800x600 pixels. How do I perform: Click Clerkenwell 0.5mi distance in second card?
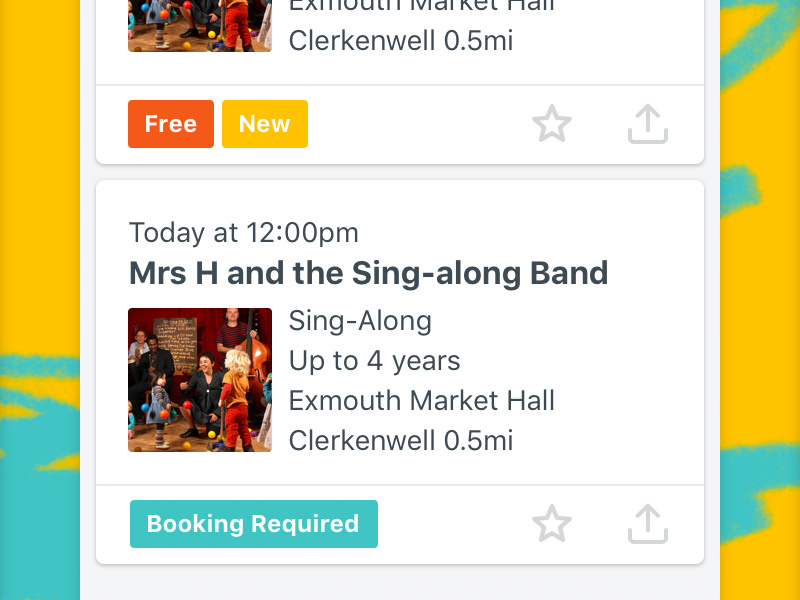coord(400,441)
